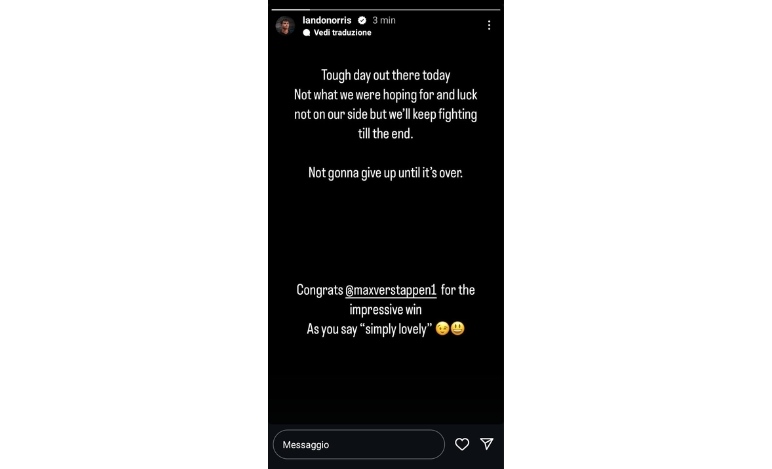Open landonorris profile picture
Image resolution: width=772 pixels, height=469 pixels.
click(285, 25)
